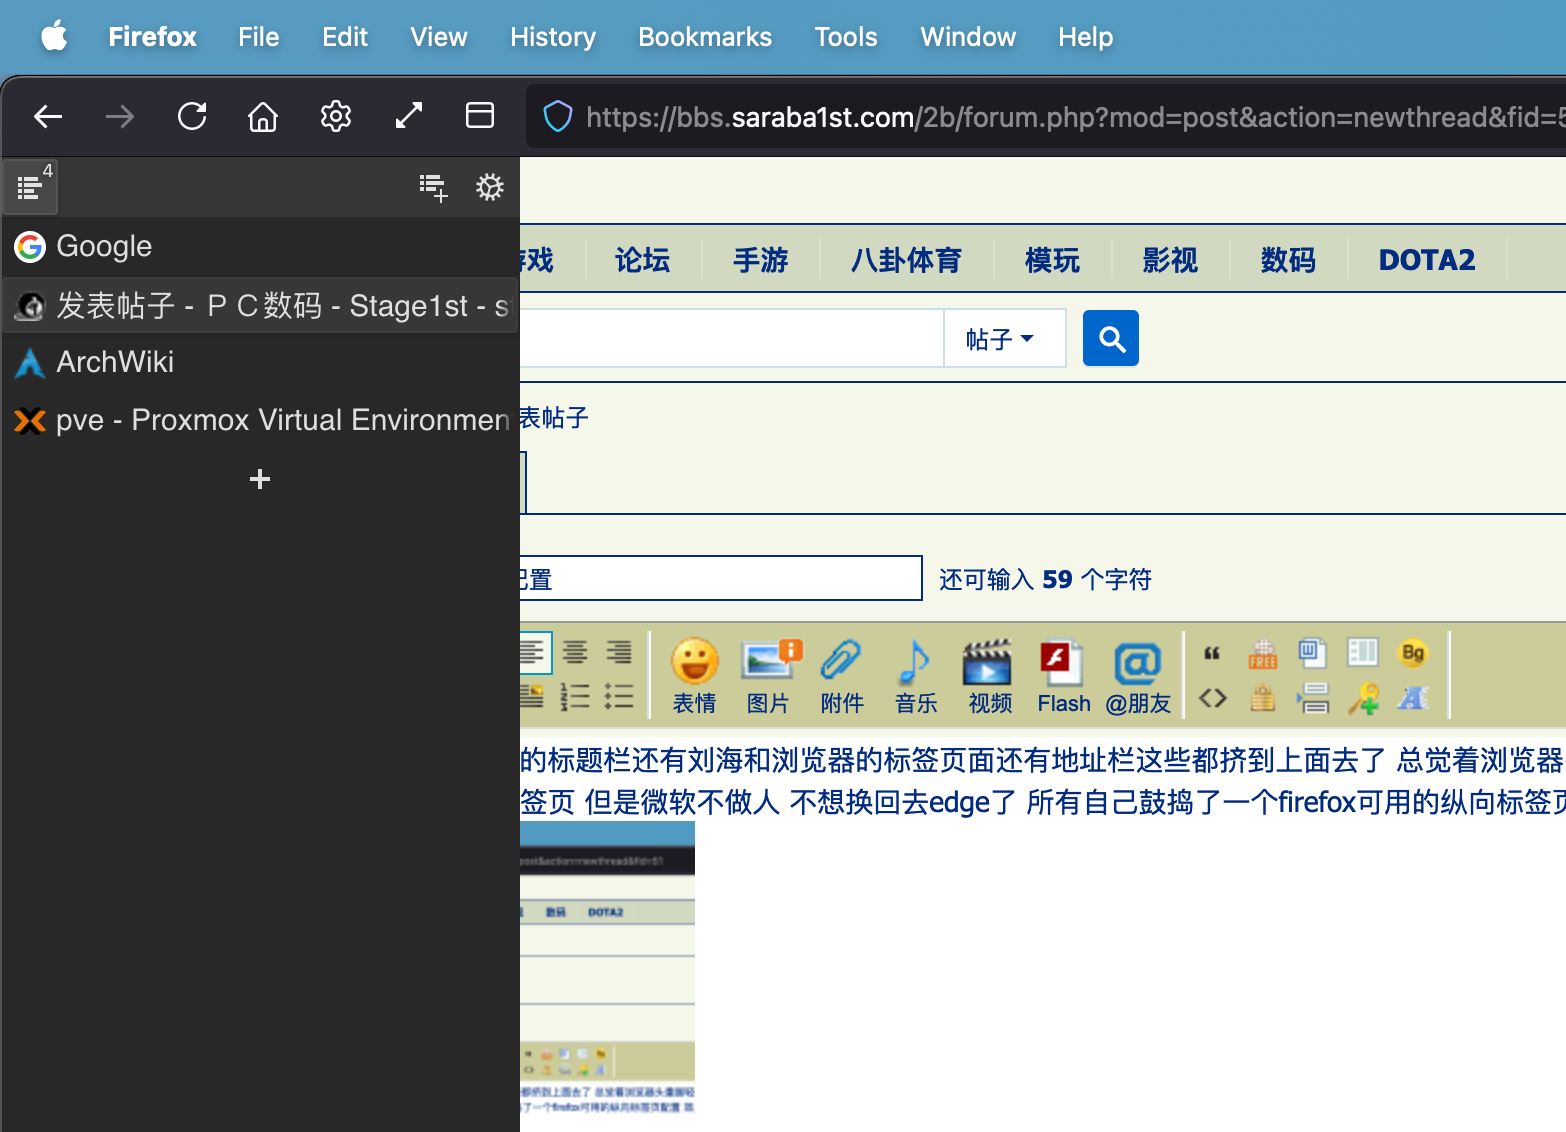Click the thread title input field
This screenshot has width=1566, height=1132.
click(x=720, y=578)
